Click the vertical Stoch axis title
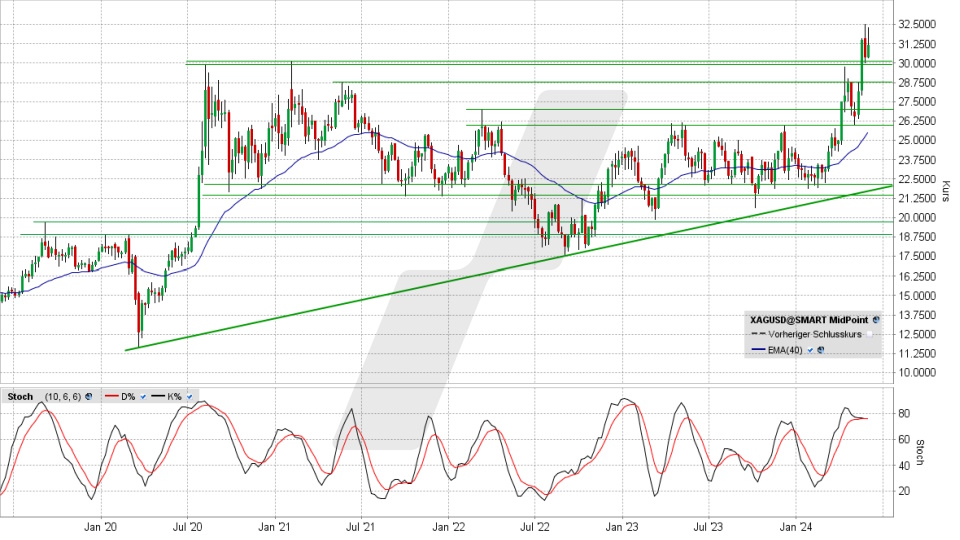The width and height of the screenshot is (960, 540). tap(920, 452)
